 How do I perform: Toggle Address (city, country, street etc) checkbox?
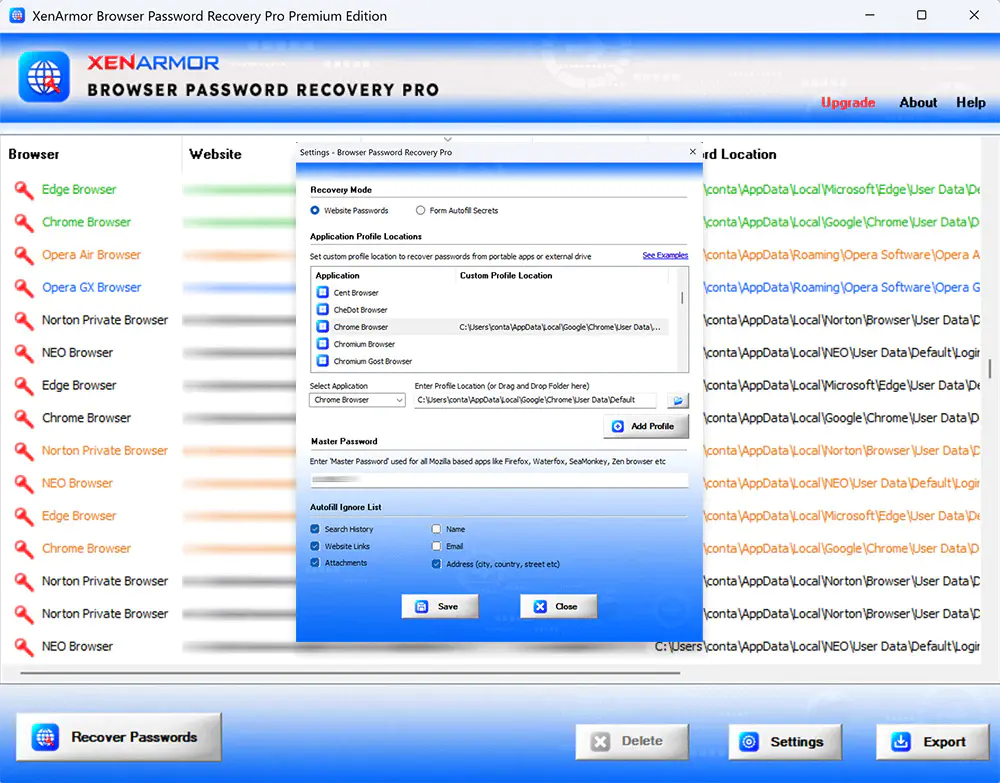tap(436, 564)
